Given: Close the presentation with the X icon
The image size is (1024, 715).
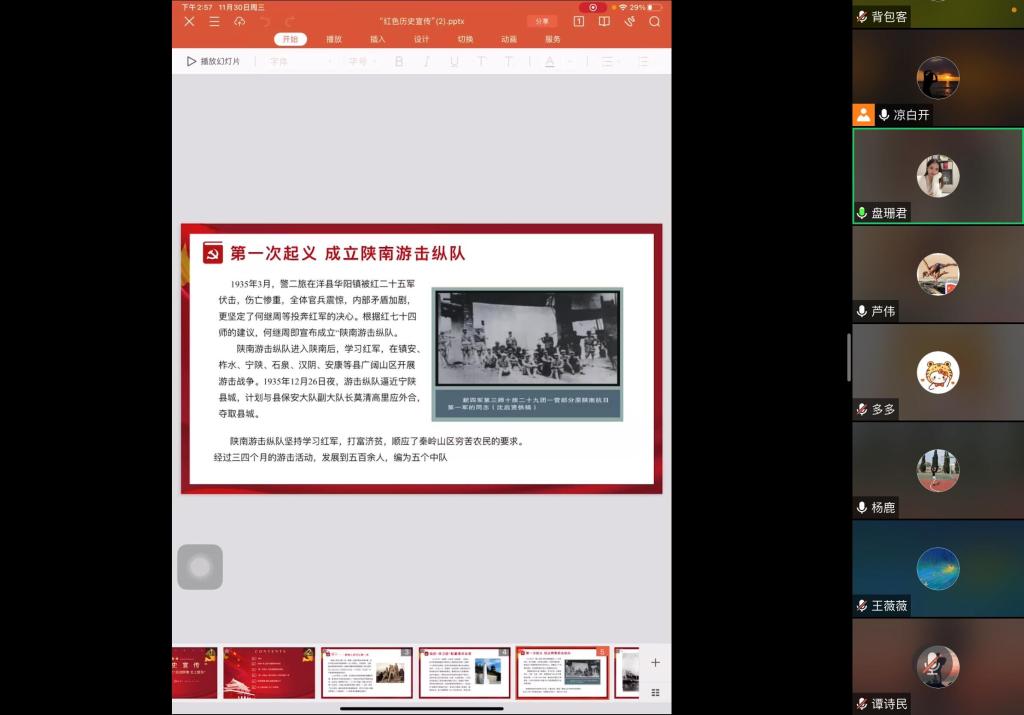Looking at the screenshot, I should pyautogui.click(x=189, y=21).
